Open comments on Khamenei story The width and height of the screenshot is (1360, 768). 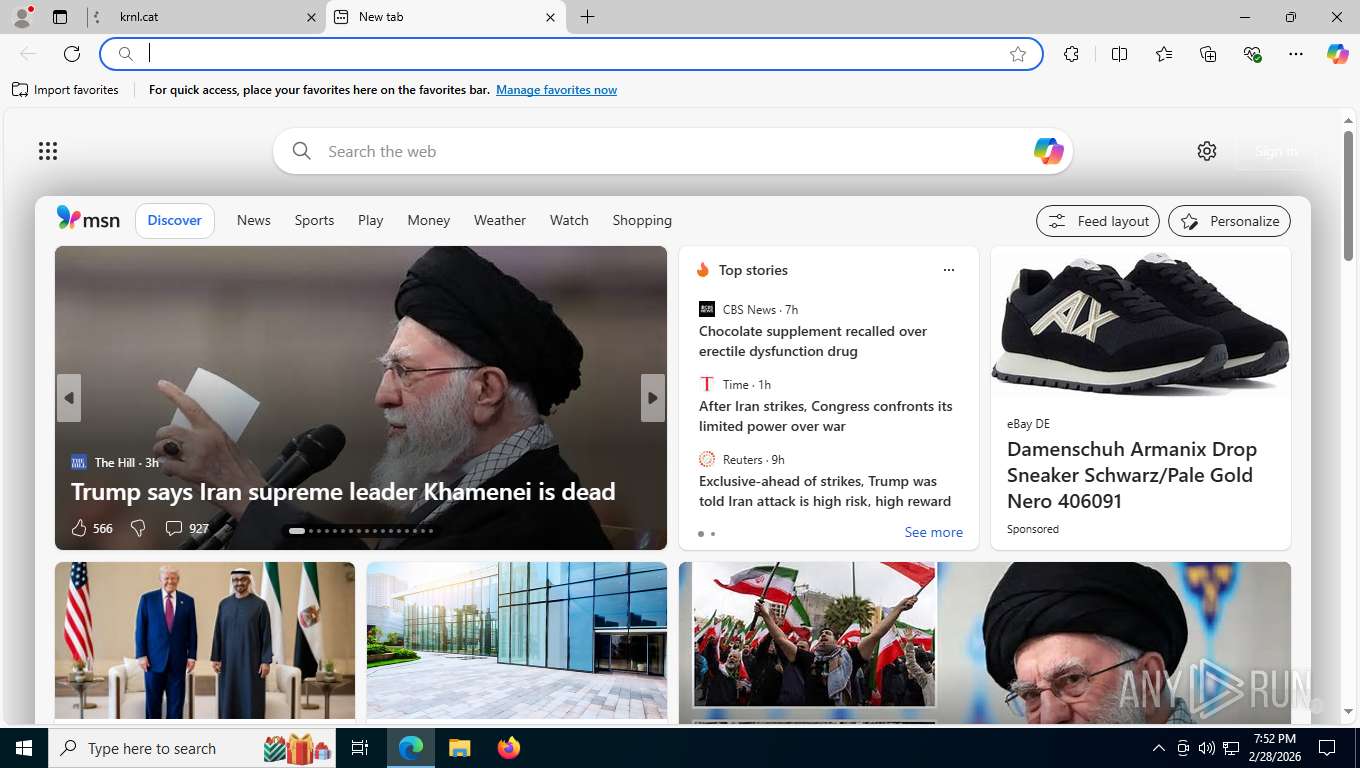pos(186,528)
